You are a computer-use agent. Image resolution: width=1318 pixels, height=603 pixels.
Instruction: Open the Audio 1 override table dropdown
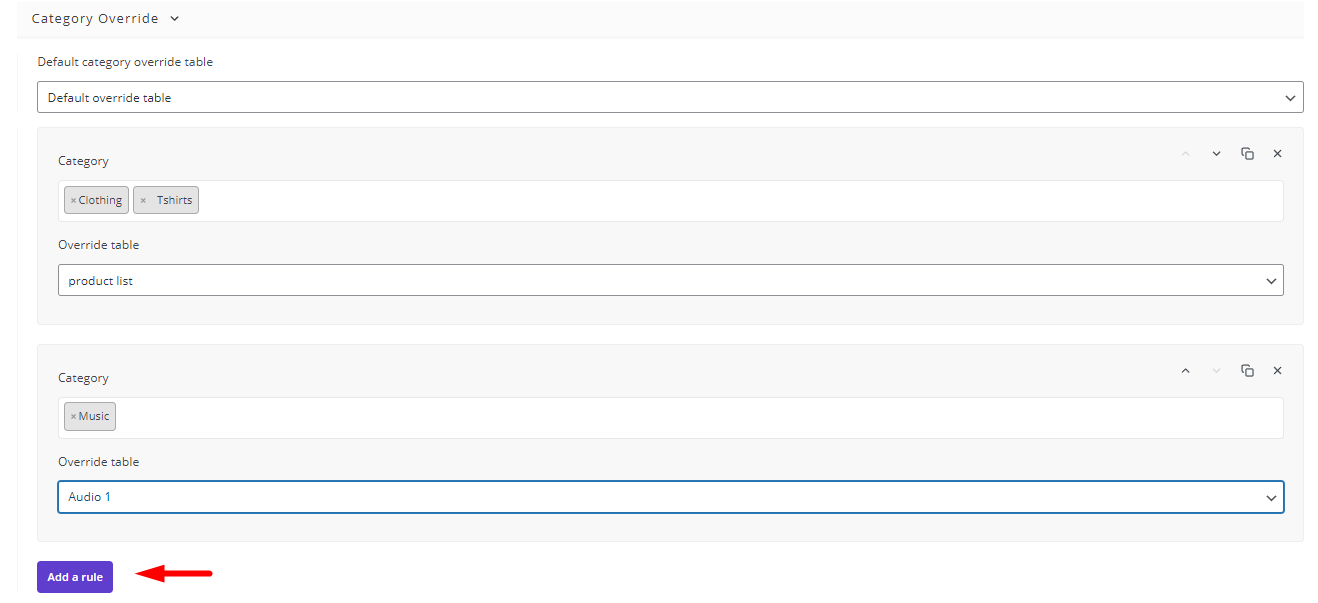670,497
